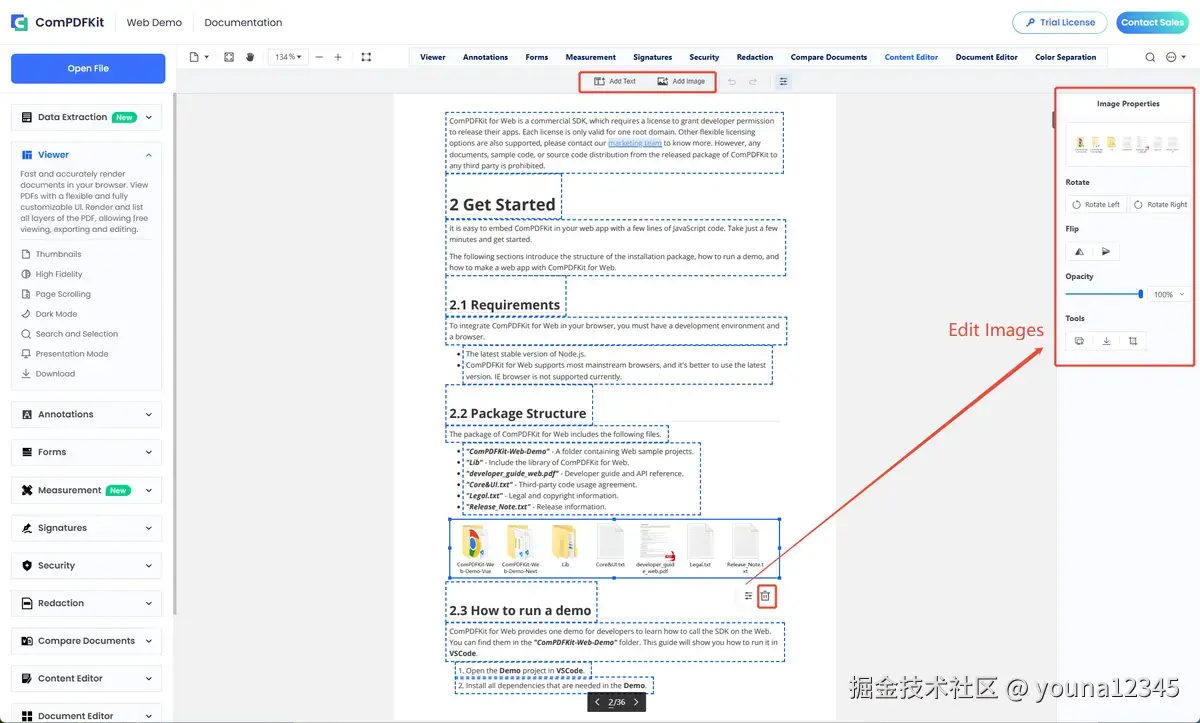Expand the Data Extraction section

click(x=86, y=117)
